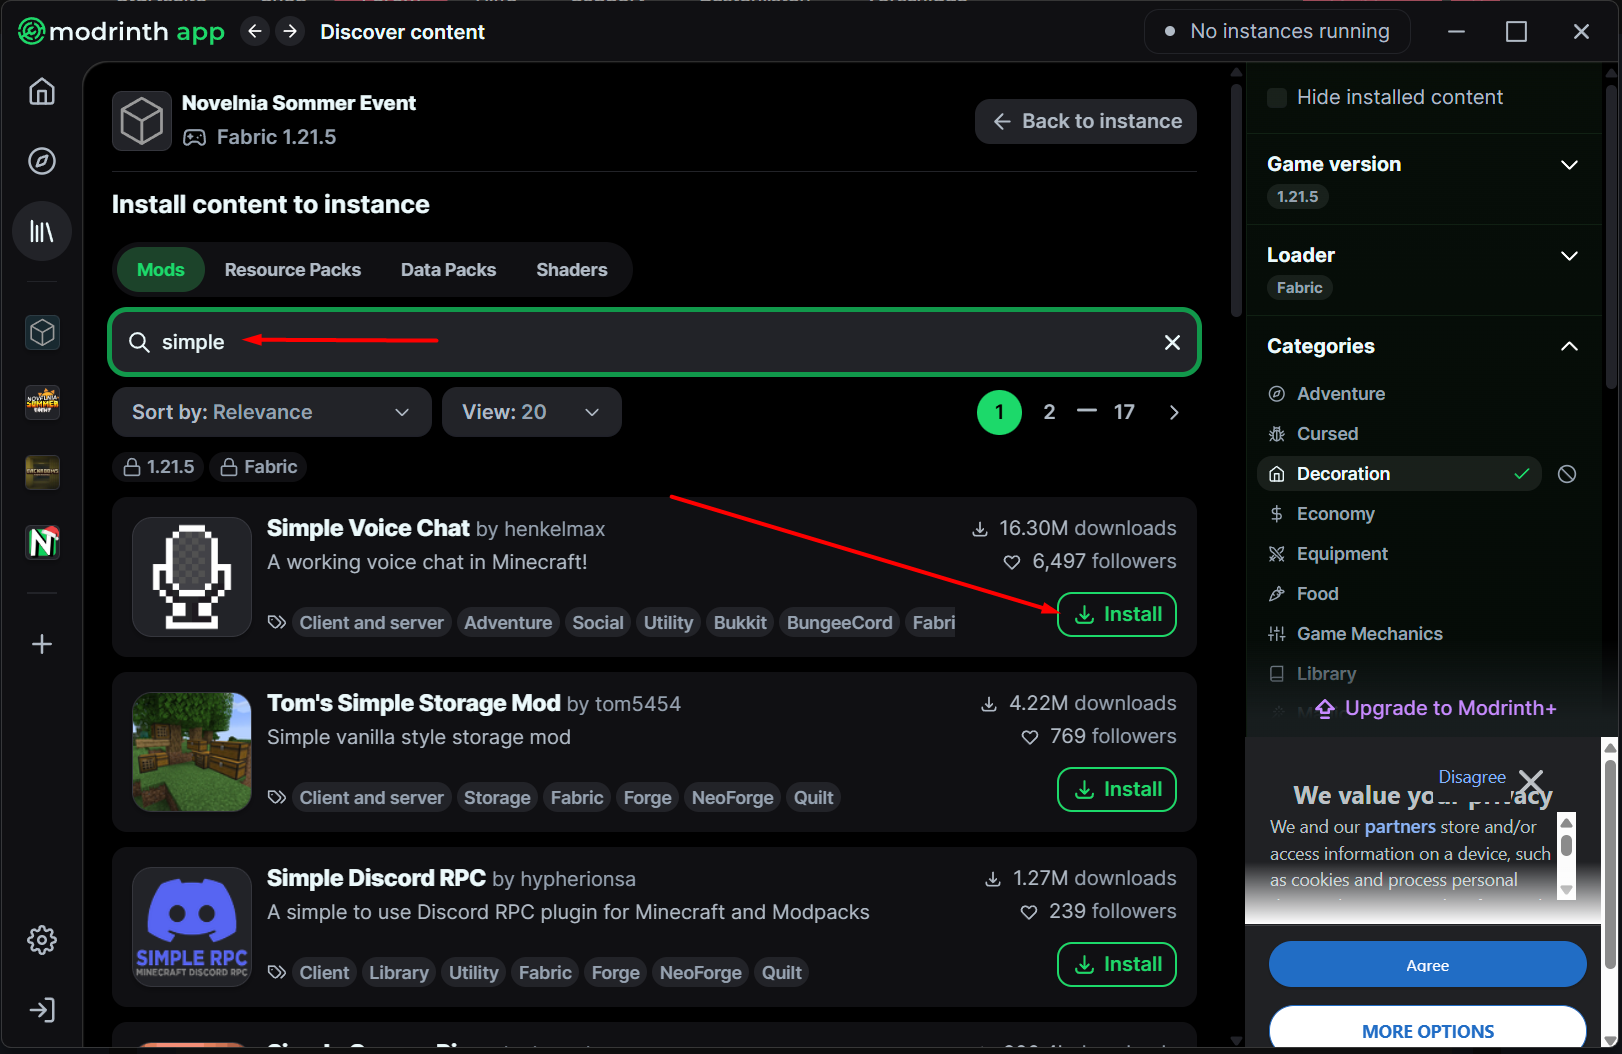The width and height of the screenshot is (1622, 1054).
Task: Switch to the Mods tab
Action: 161,270
